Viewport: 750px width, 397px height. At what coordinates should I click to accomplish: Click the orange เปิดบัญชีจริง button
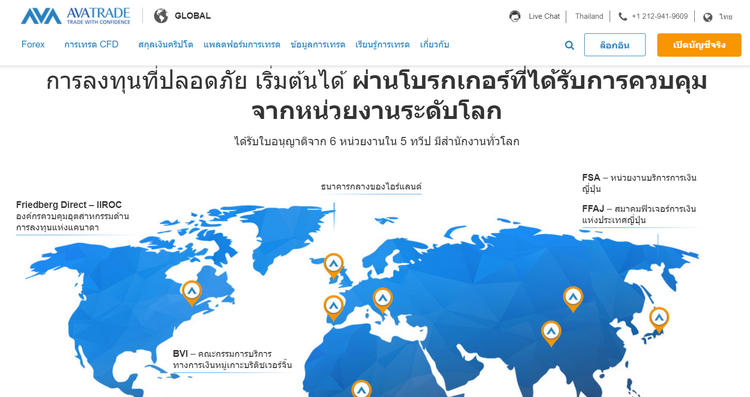click(x=699, y=45)
